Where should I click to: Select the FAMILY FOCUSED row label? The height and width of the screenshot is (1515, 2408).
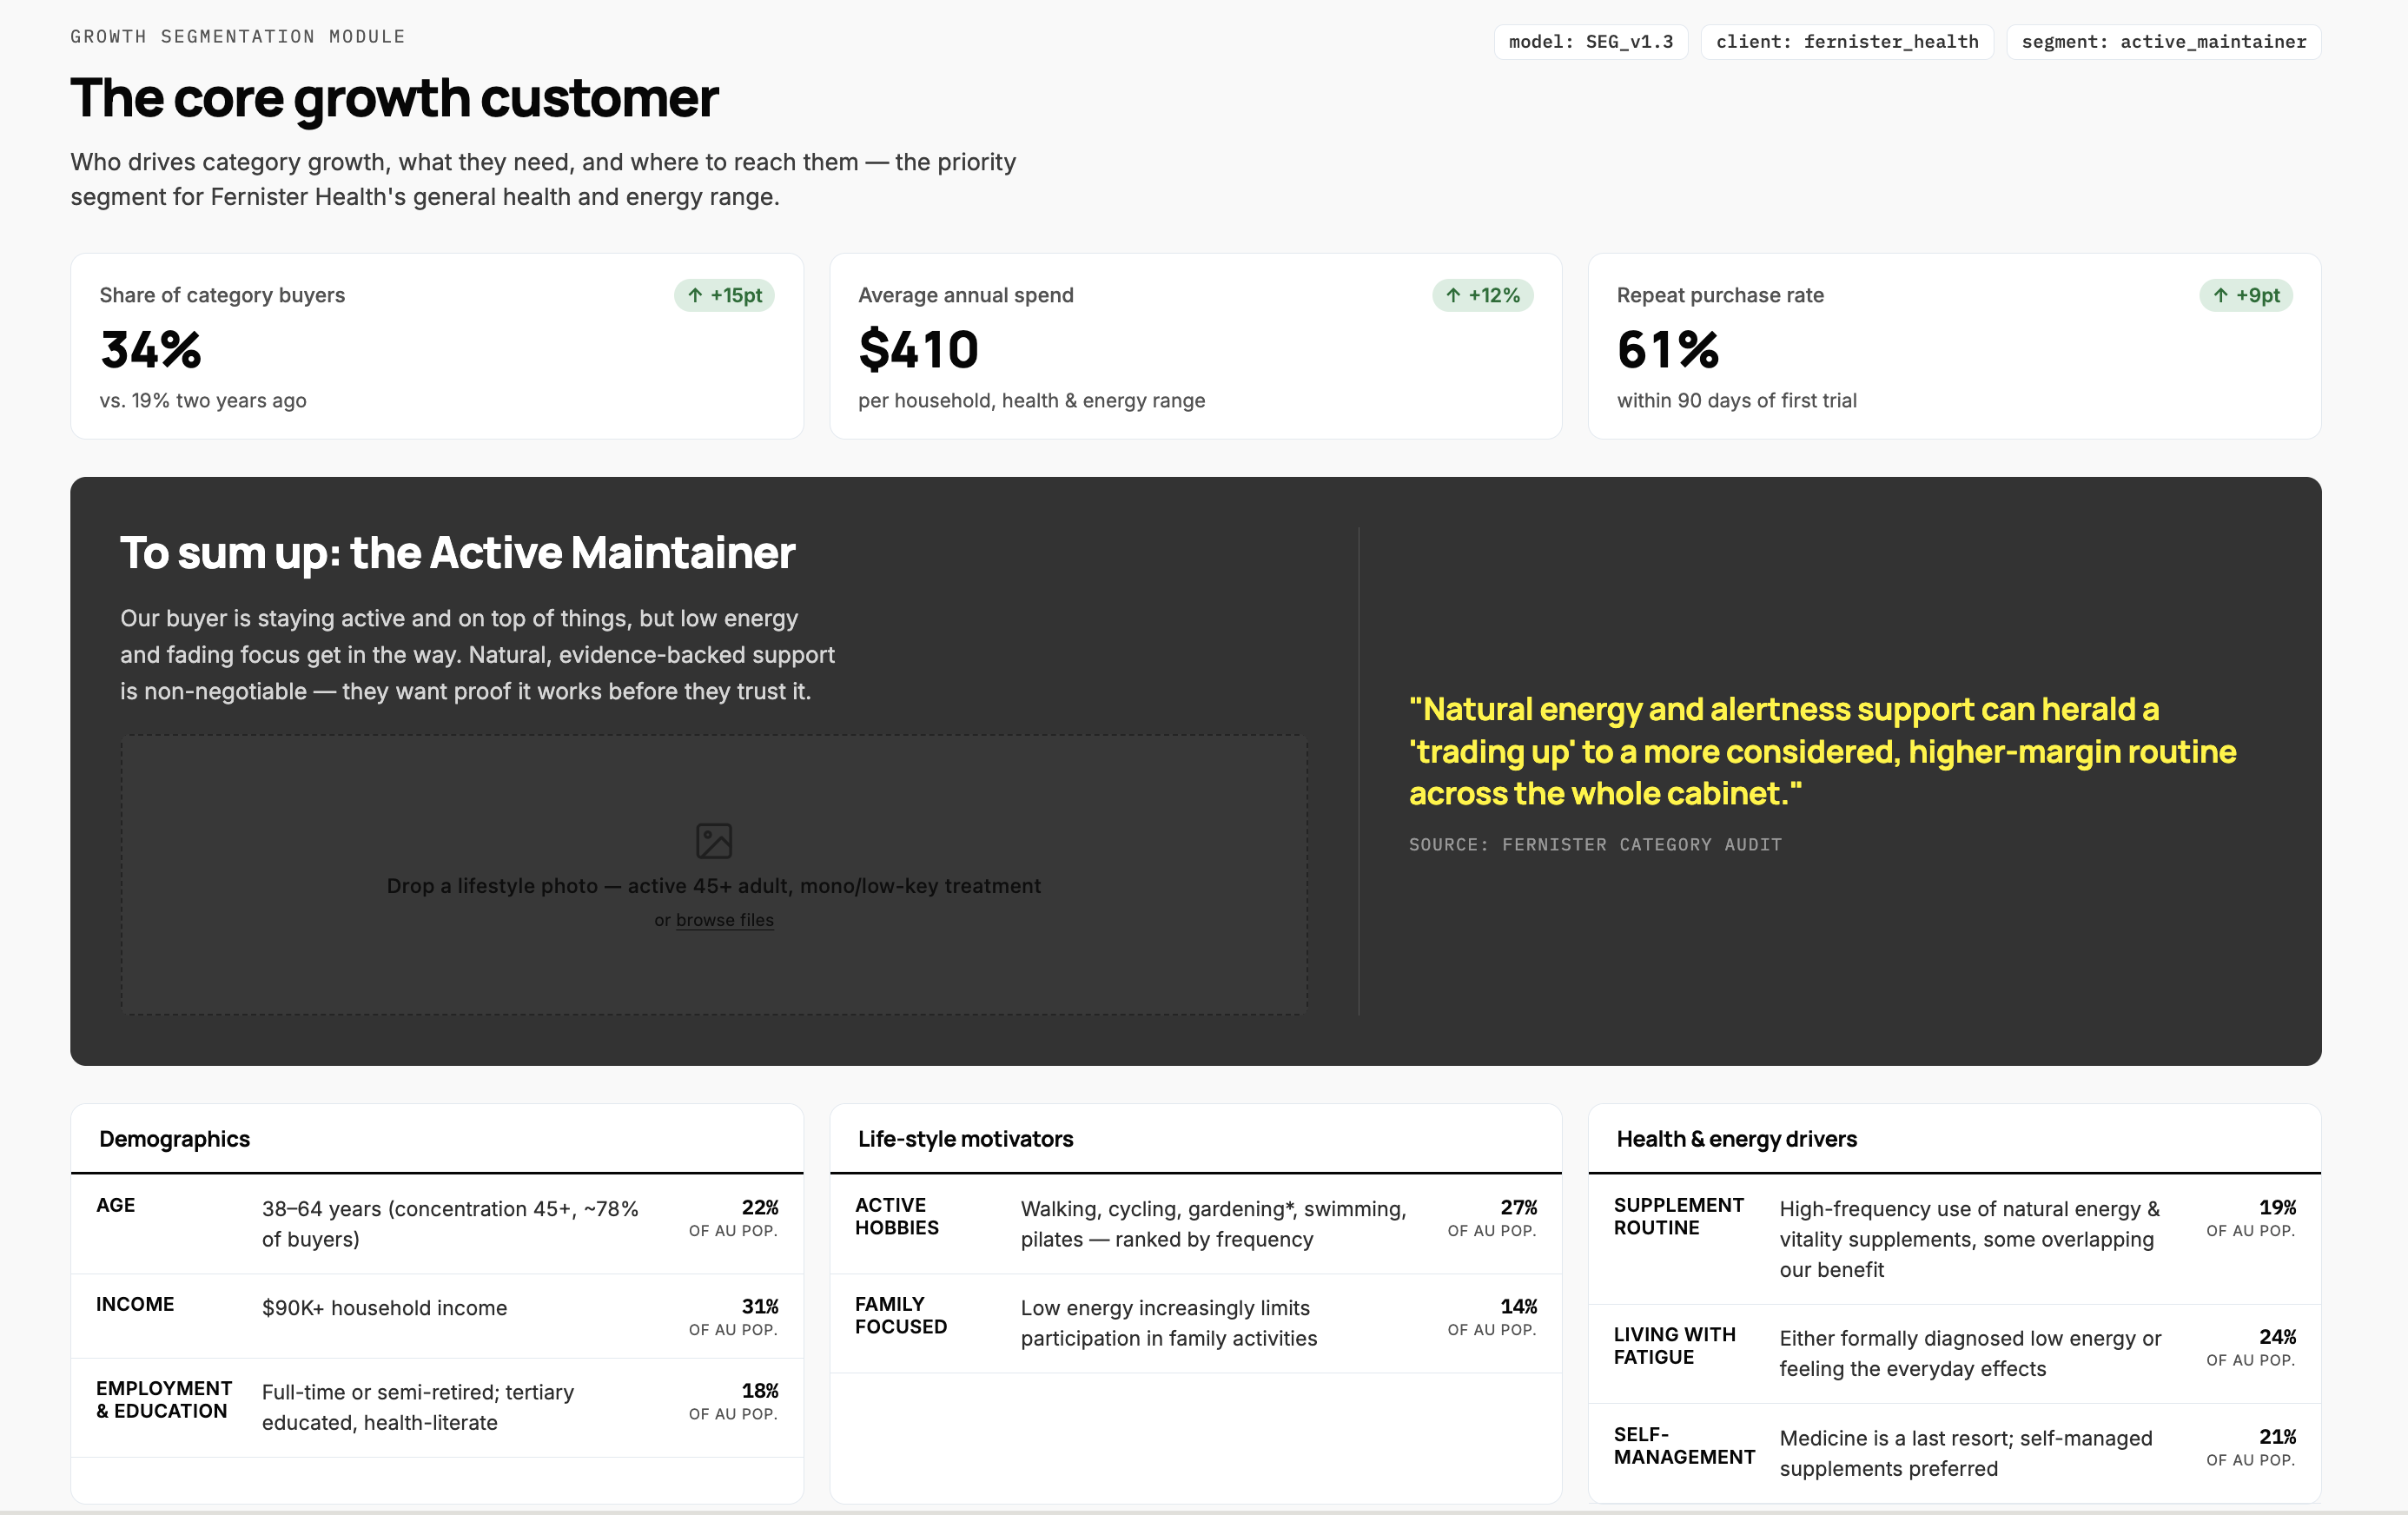coord(901,1315)
